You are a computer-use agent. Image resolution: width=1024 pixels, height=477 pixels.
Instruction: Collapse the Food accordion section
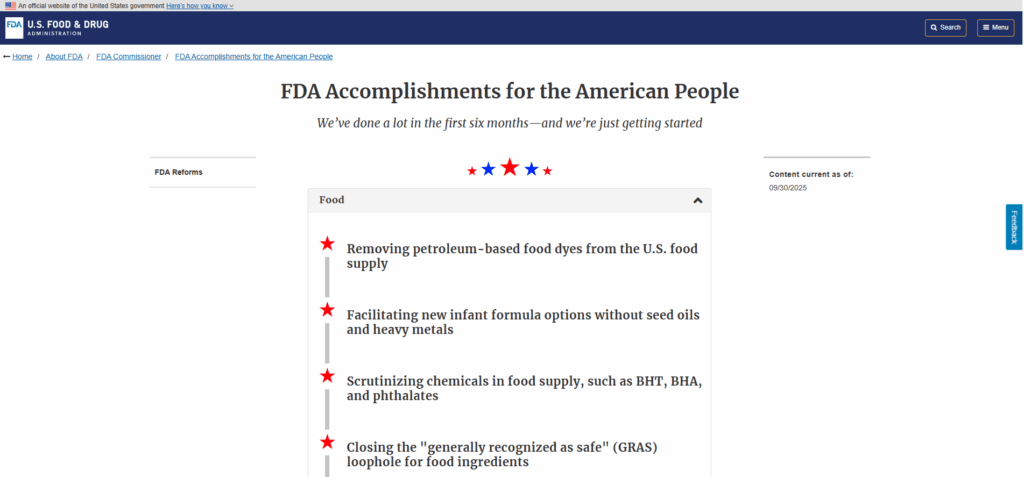[698, 200]
